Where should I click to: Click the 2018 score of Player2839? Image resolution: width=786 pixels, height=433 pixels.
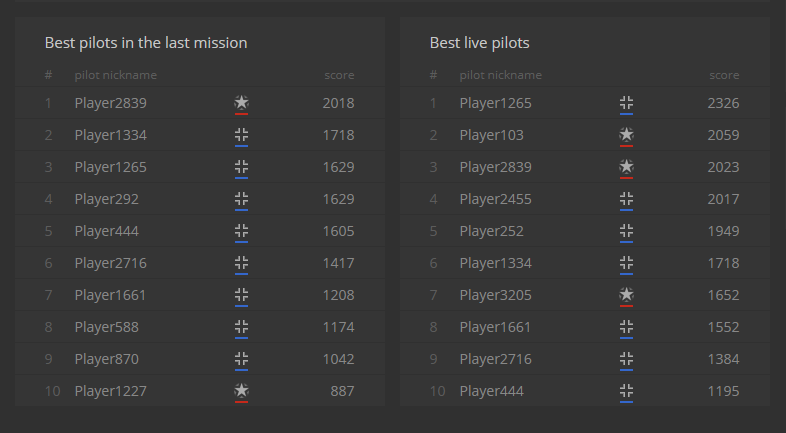[338, 103]
